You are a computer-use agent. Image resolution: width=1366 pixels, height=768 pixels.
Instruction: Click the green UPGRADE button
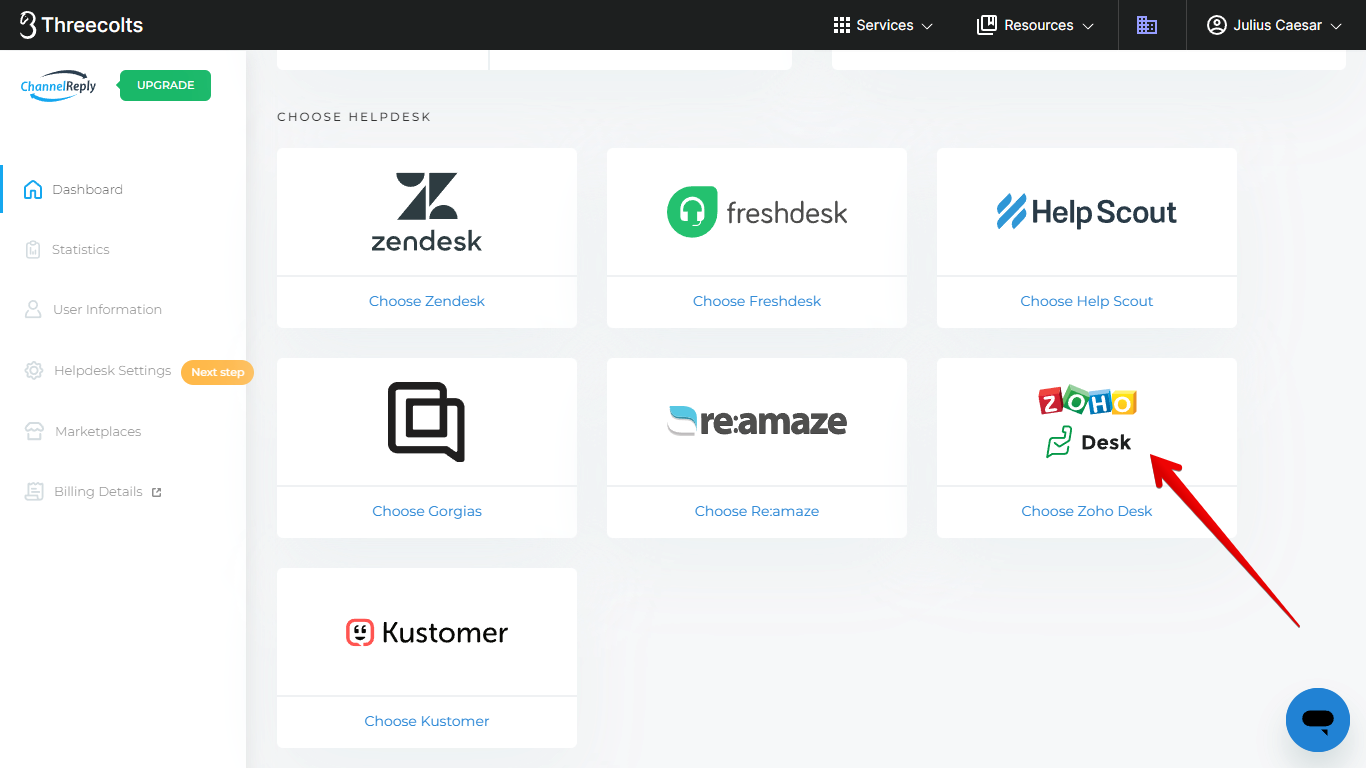click(x=165, y=85)
